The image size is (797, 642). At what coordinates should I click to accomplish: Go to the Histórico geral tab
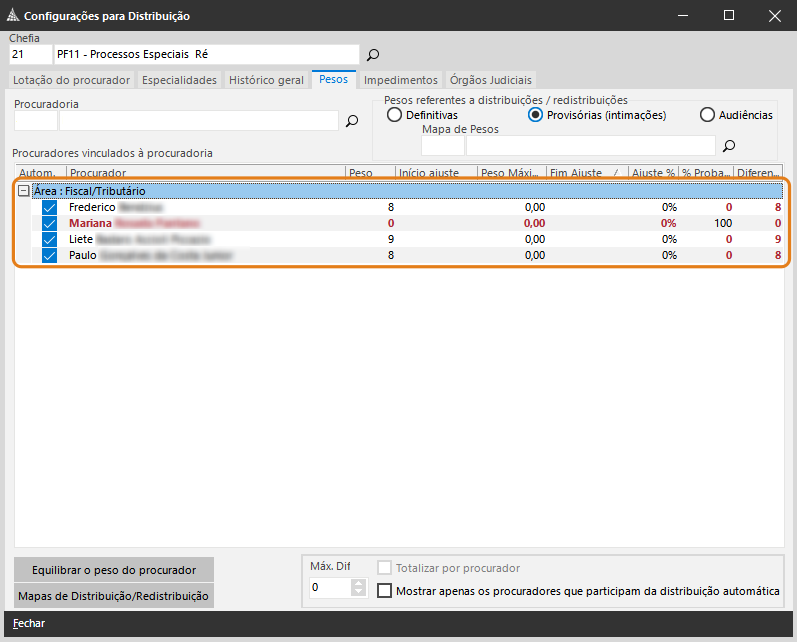(266, 80)
